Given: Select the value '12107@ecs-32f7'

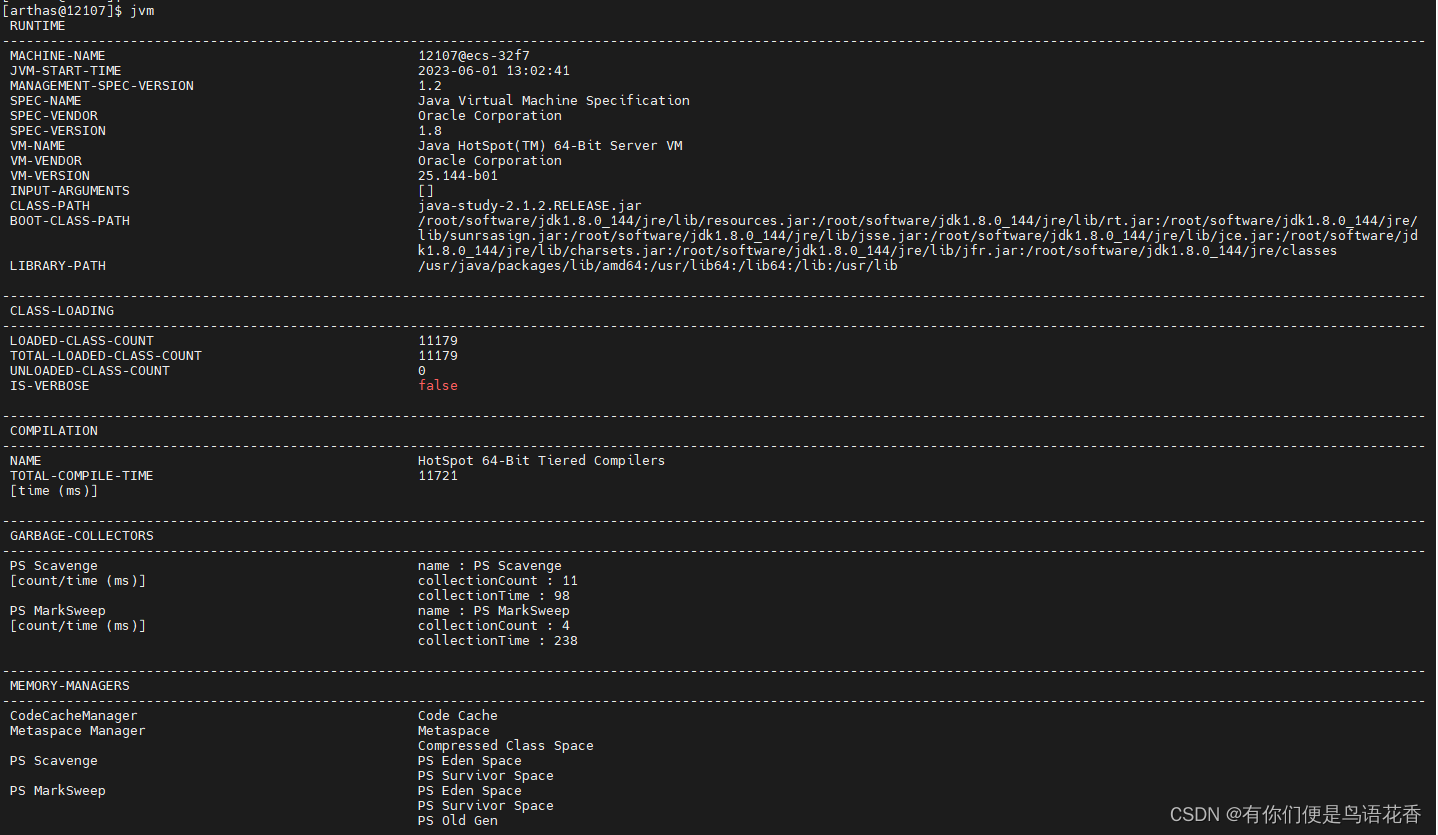Looking at the screenshot, I should pyautogui.click(x=474, y=56).
